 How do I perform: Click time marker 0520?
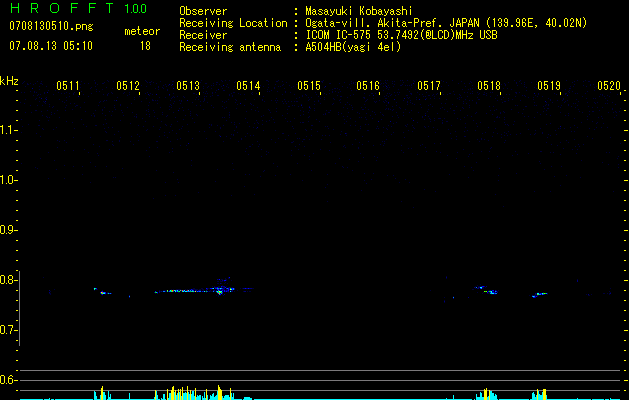(609, 86)
